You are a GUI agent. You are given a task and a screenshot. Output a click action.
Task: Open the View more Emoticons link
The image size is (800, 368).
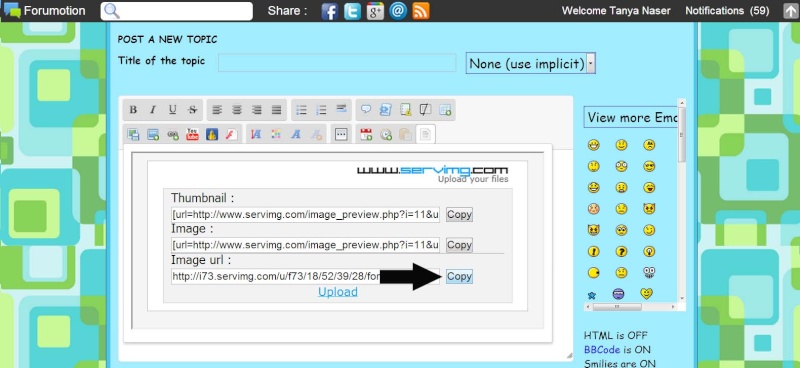point(632,117)
